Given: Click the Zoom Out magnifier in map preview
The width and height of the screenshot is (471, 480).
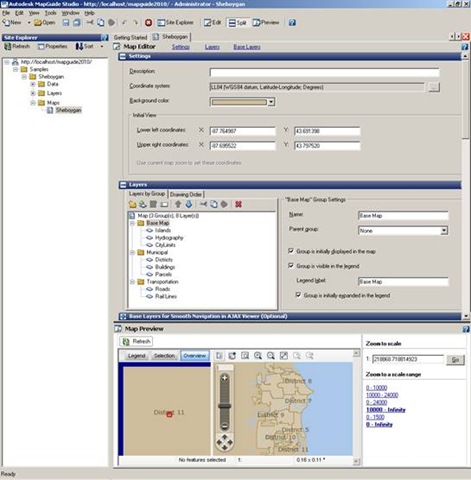Looking at the screenshot, I should [x=271, y=356].
